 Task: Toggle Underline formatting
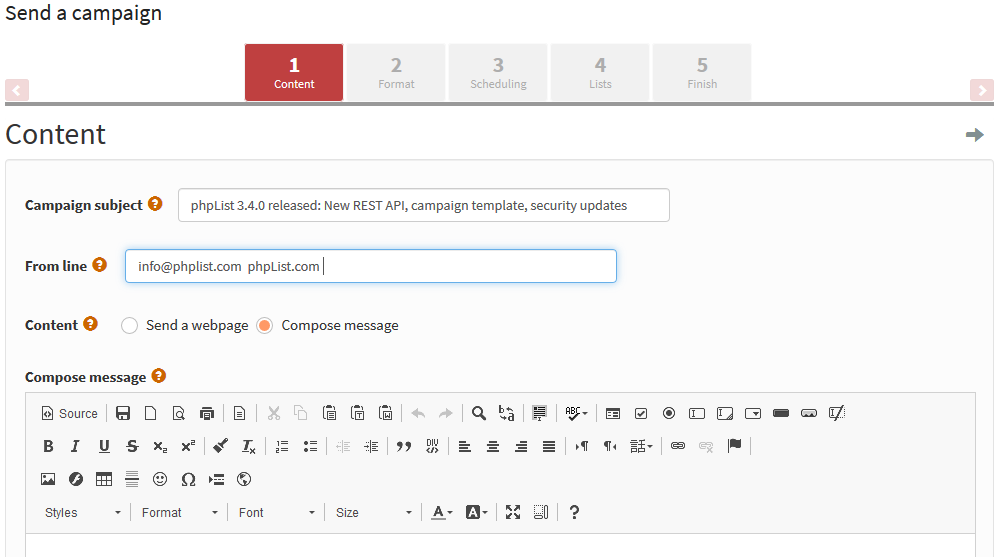(104, 446)
